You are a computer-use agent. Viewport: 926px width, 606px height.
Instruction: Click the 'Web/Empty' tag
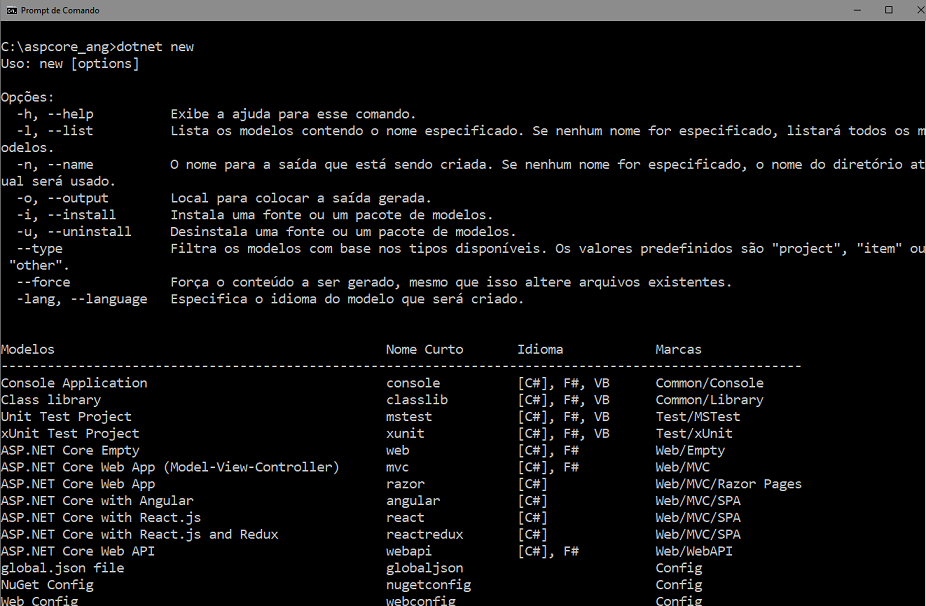point(690,451)
